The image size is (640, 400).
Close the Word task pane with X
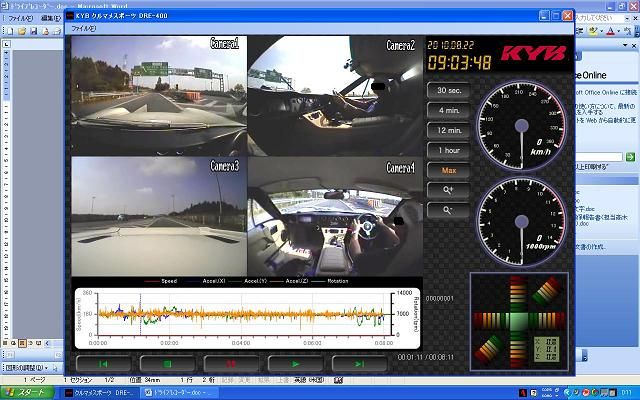634,45
